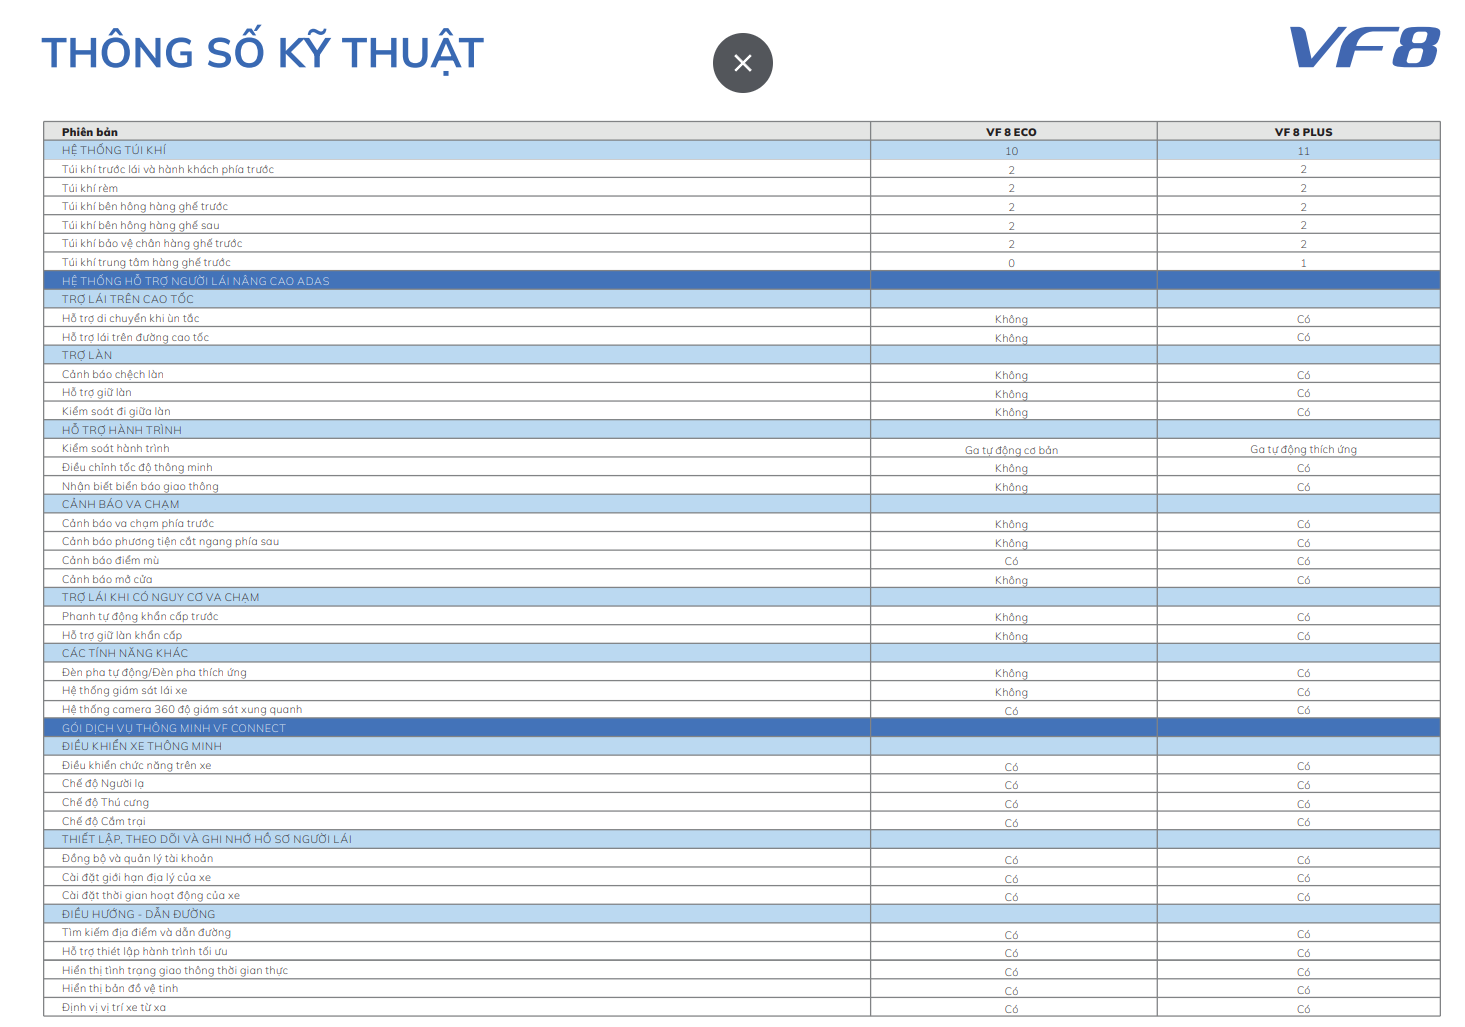
Task: Click the Chế độ Cắm trại row label
Action: pos(104,821)
